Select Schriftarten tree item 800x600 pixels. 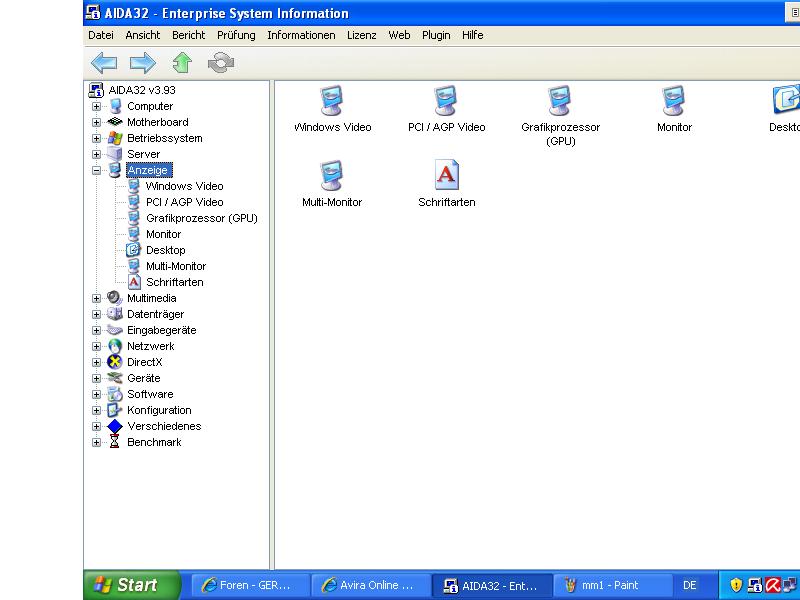(x=174, y=282)
